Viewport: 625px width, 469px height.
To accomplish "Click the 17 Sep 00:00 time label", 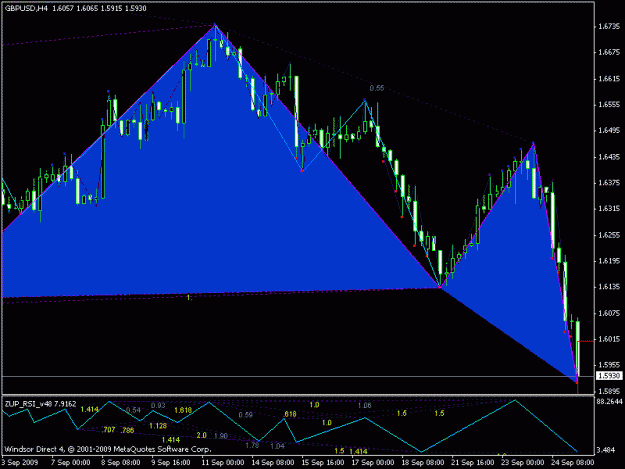I will pyautogui.click(x=373, y=463).
